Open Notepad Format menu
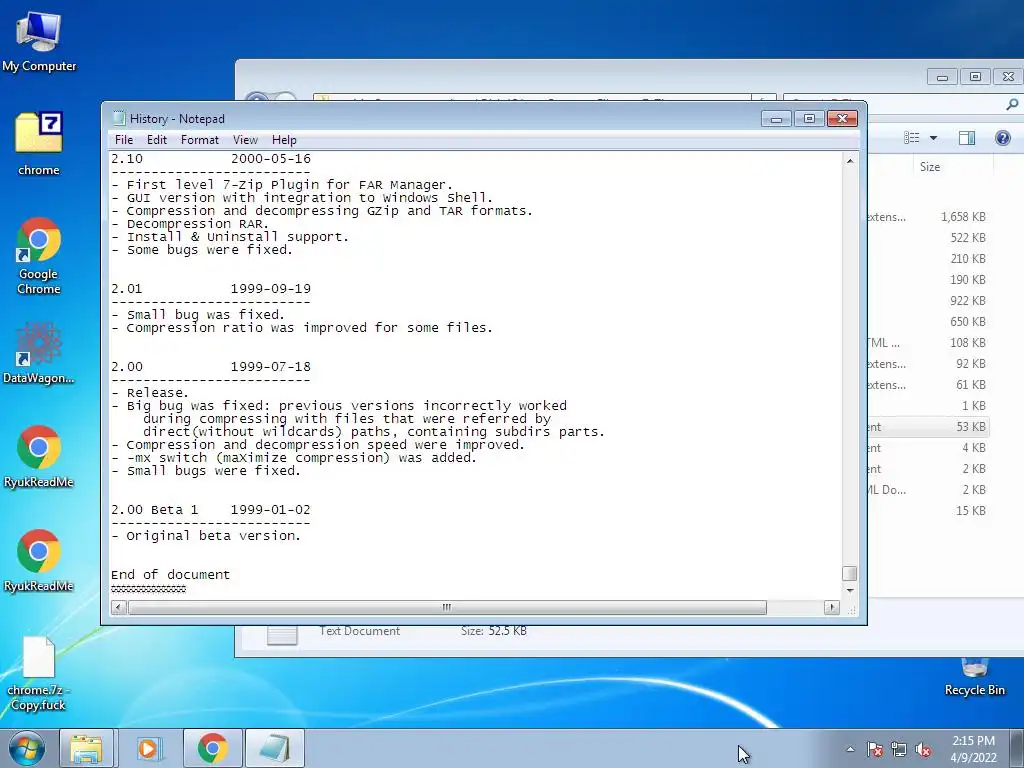The height and width of the screenshot is (768, 1024). pyautogui.click(x=200, y=140)
